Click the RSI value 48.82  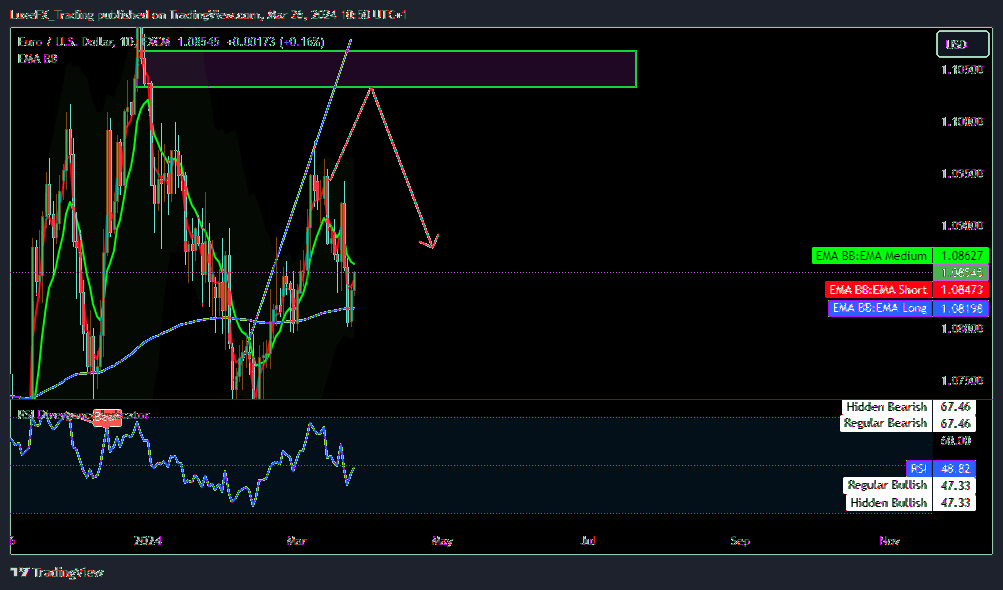[955, 468]
